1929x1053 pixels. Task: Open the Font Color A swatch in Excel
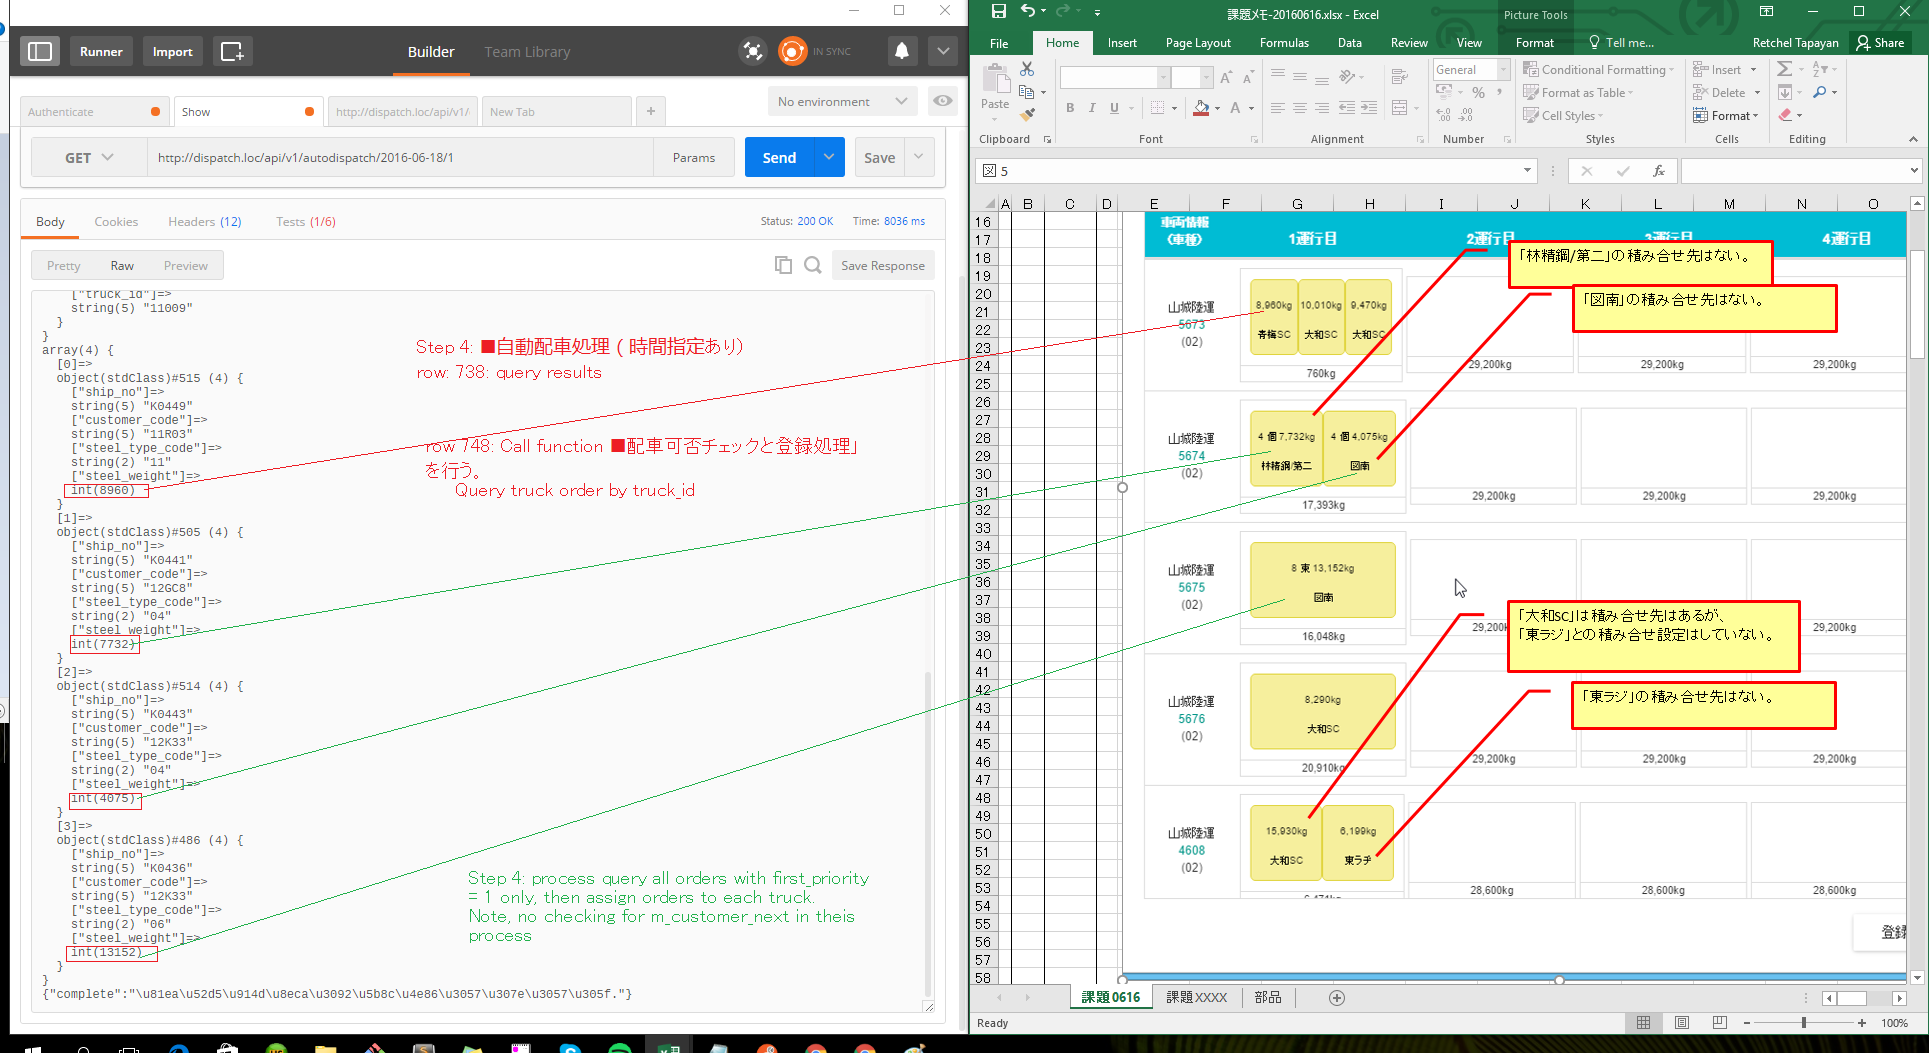tap(1235, 107)
